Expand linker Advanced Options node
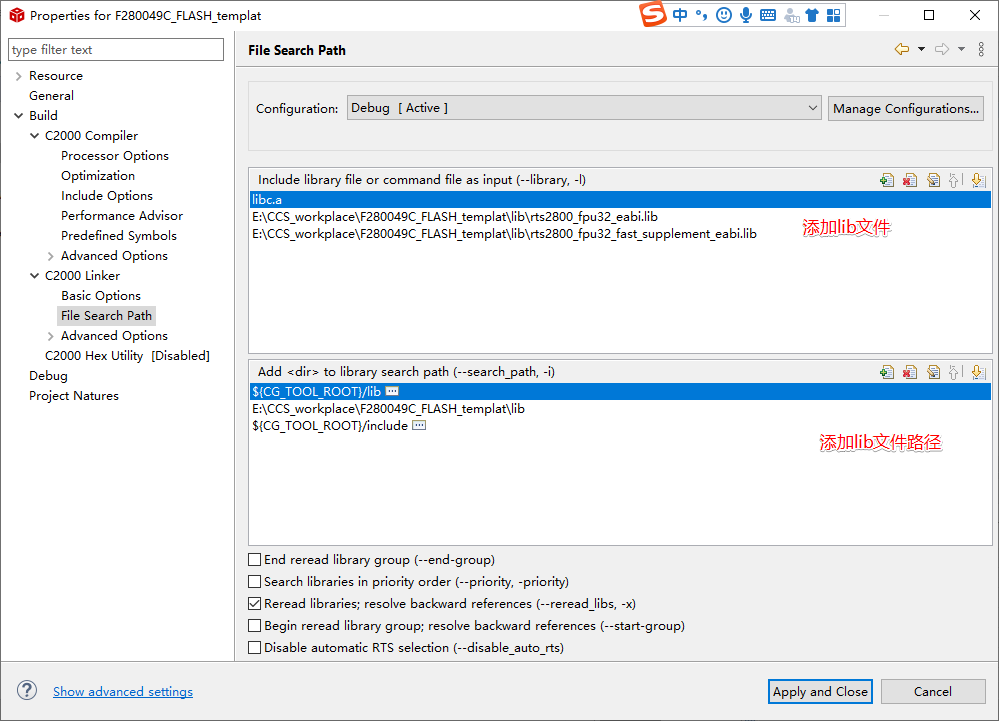This screenshot has height=721, width=999. pyautogui.click(x=50, y=336)
